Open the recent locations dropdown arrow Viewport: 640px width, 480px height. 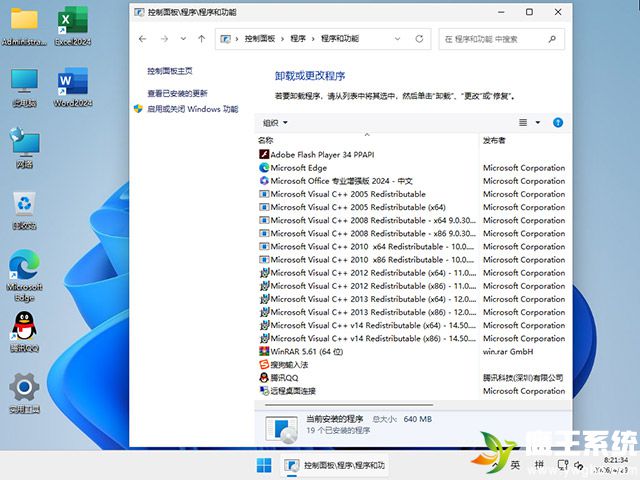(x=183, y=39)
